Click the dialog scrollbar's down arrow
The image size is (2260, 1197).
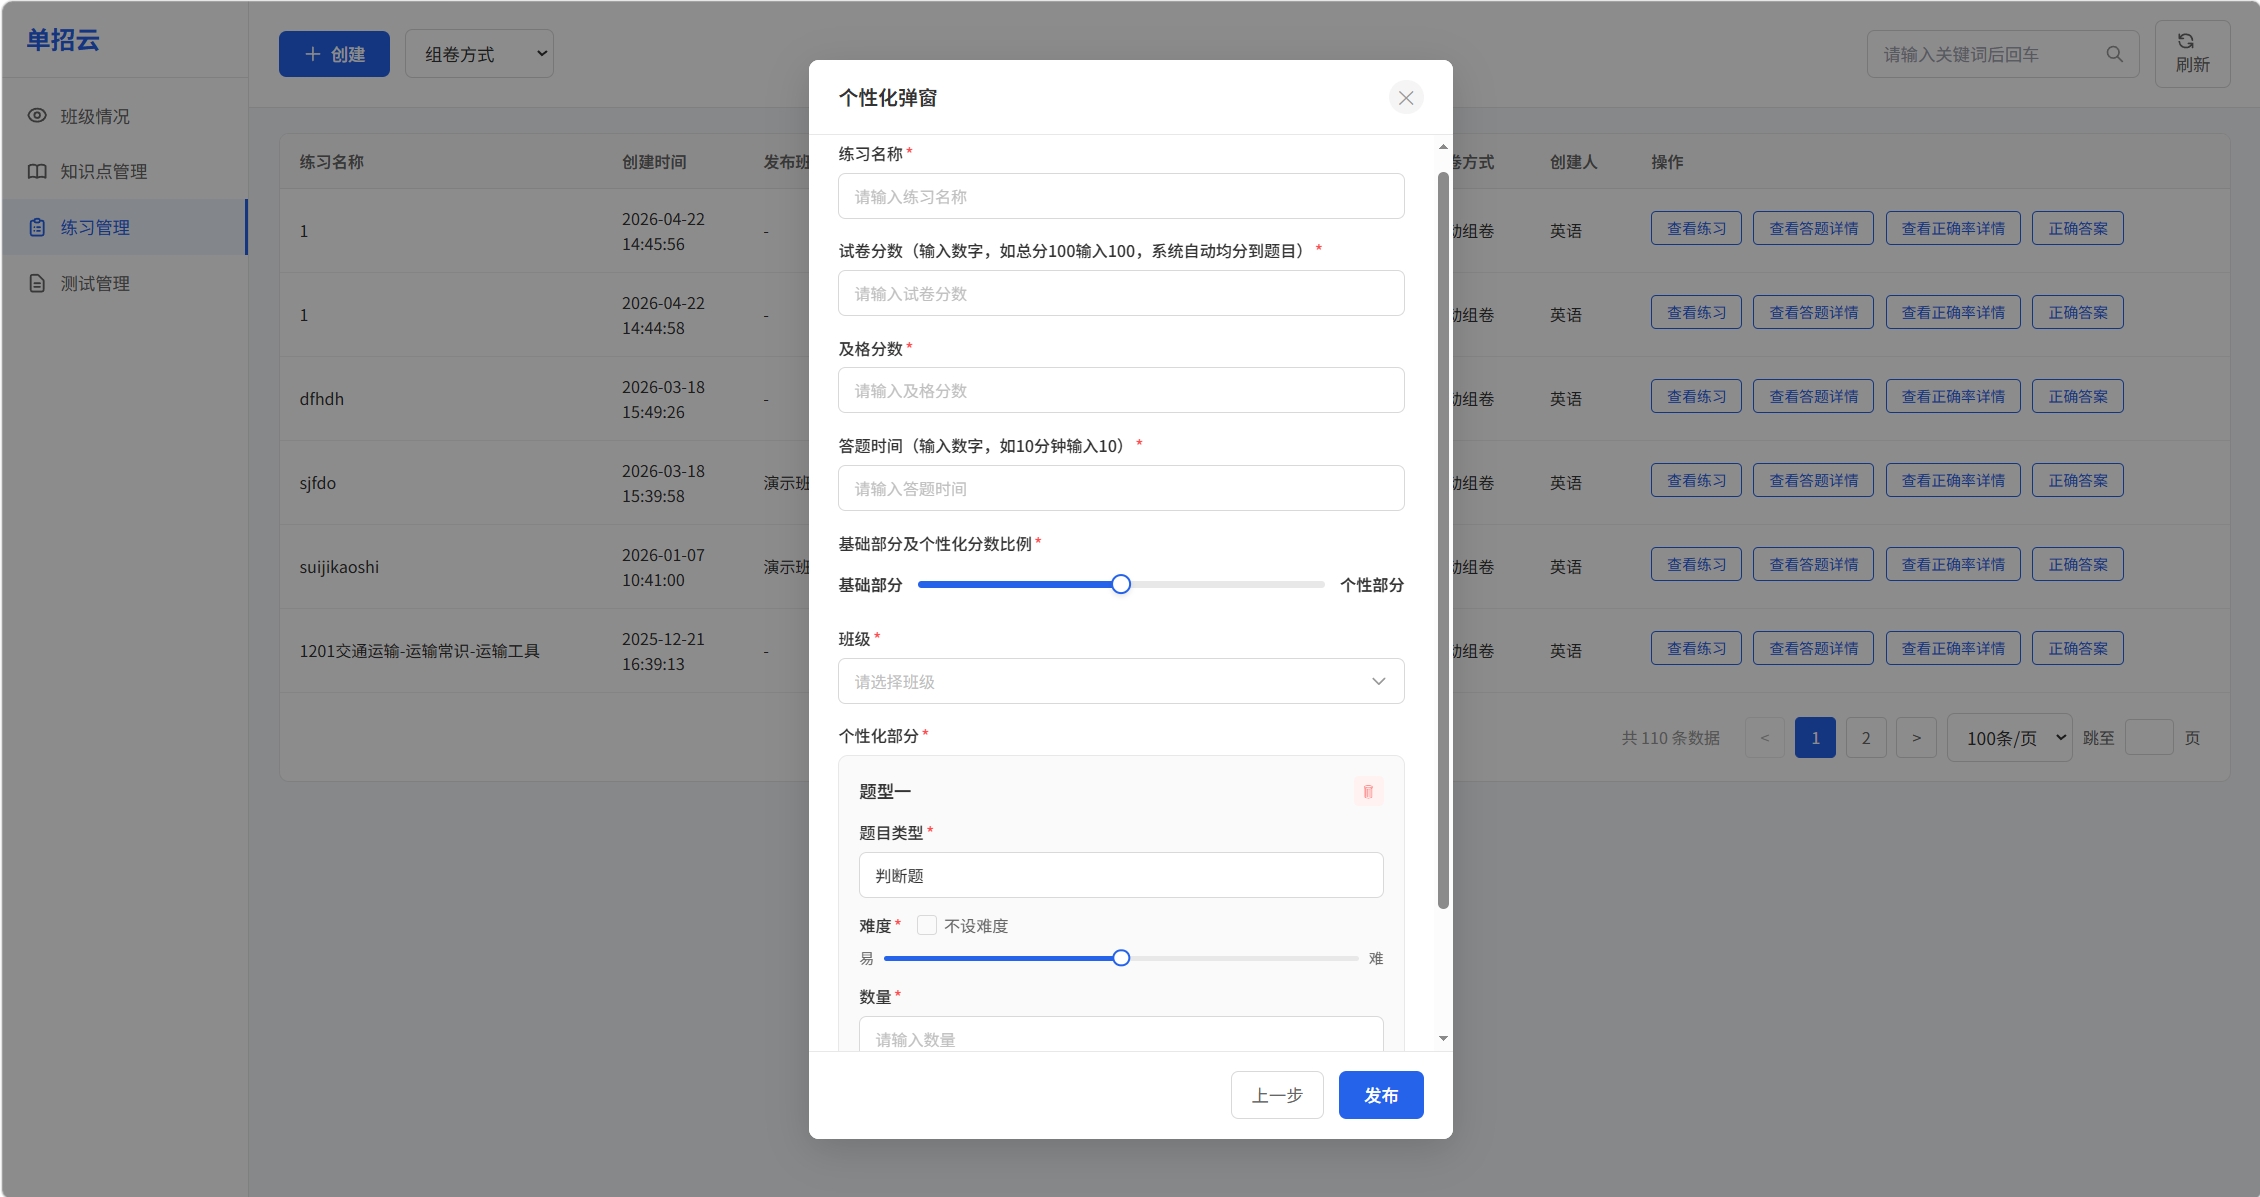click(x=1443, y=1038)
